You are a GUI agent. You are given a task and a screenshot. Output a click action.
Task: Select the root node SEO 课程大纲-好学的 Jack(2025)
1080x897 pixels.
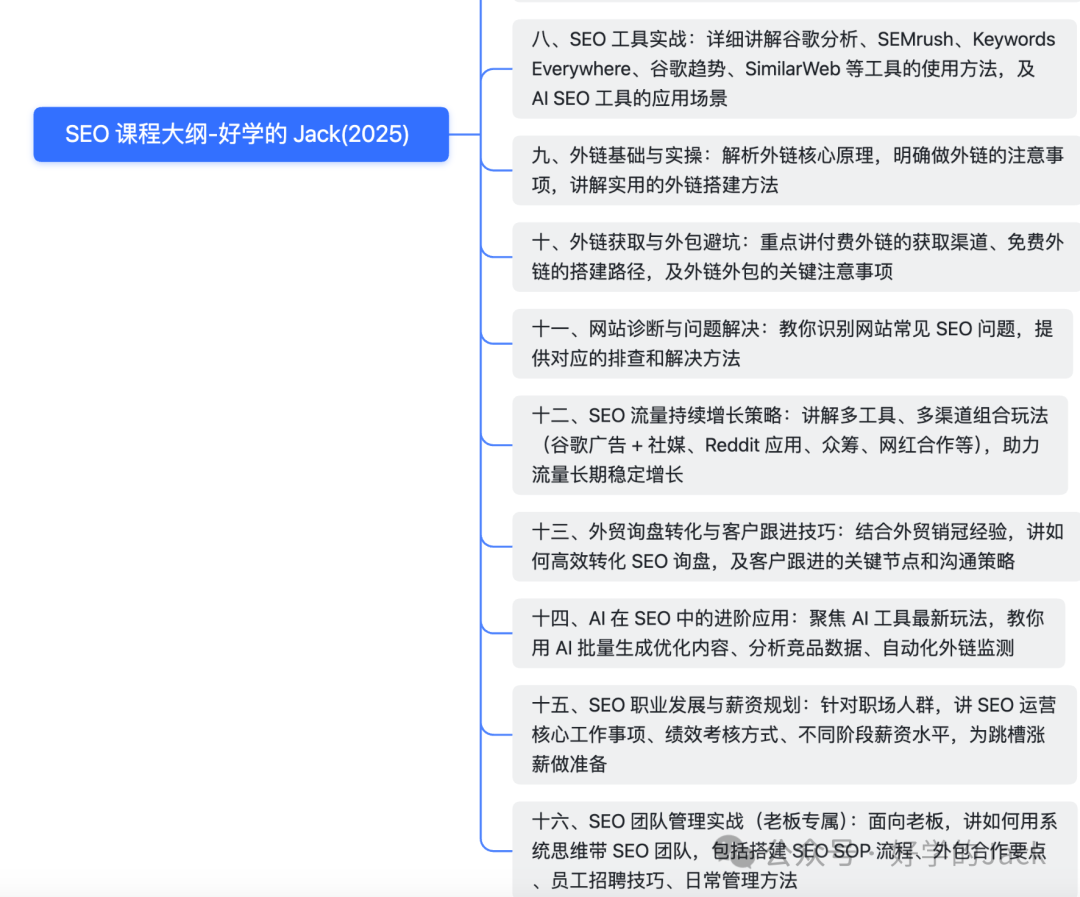tap(240, 134)
